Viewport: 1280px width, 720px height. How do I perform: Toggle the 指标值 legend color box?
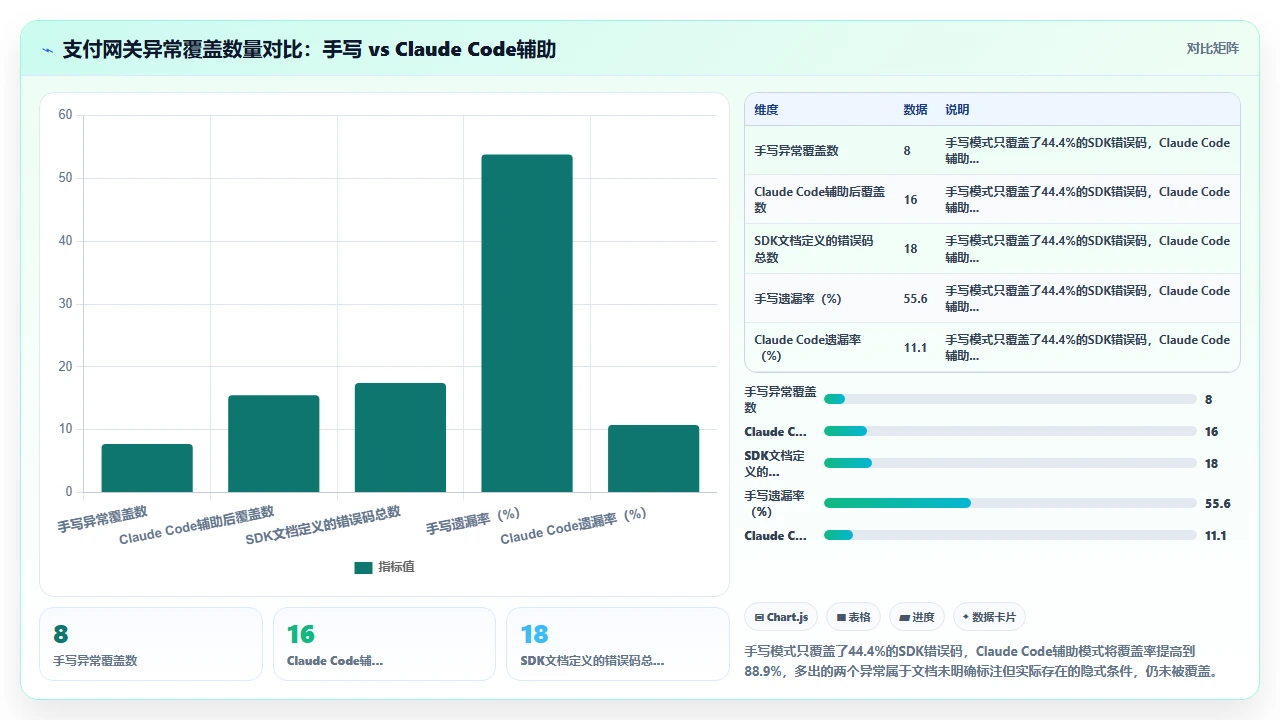(363, 567)
